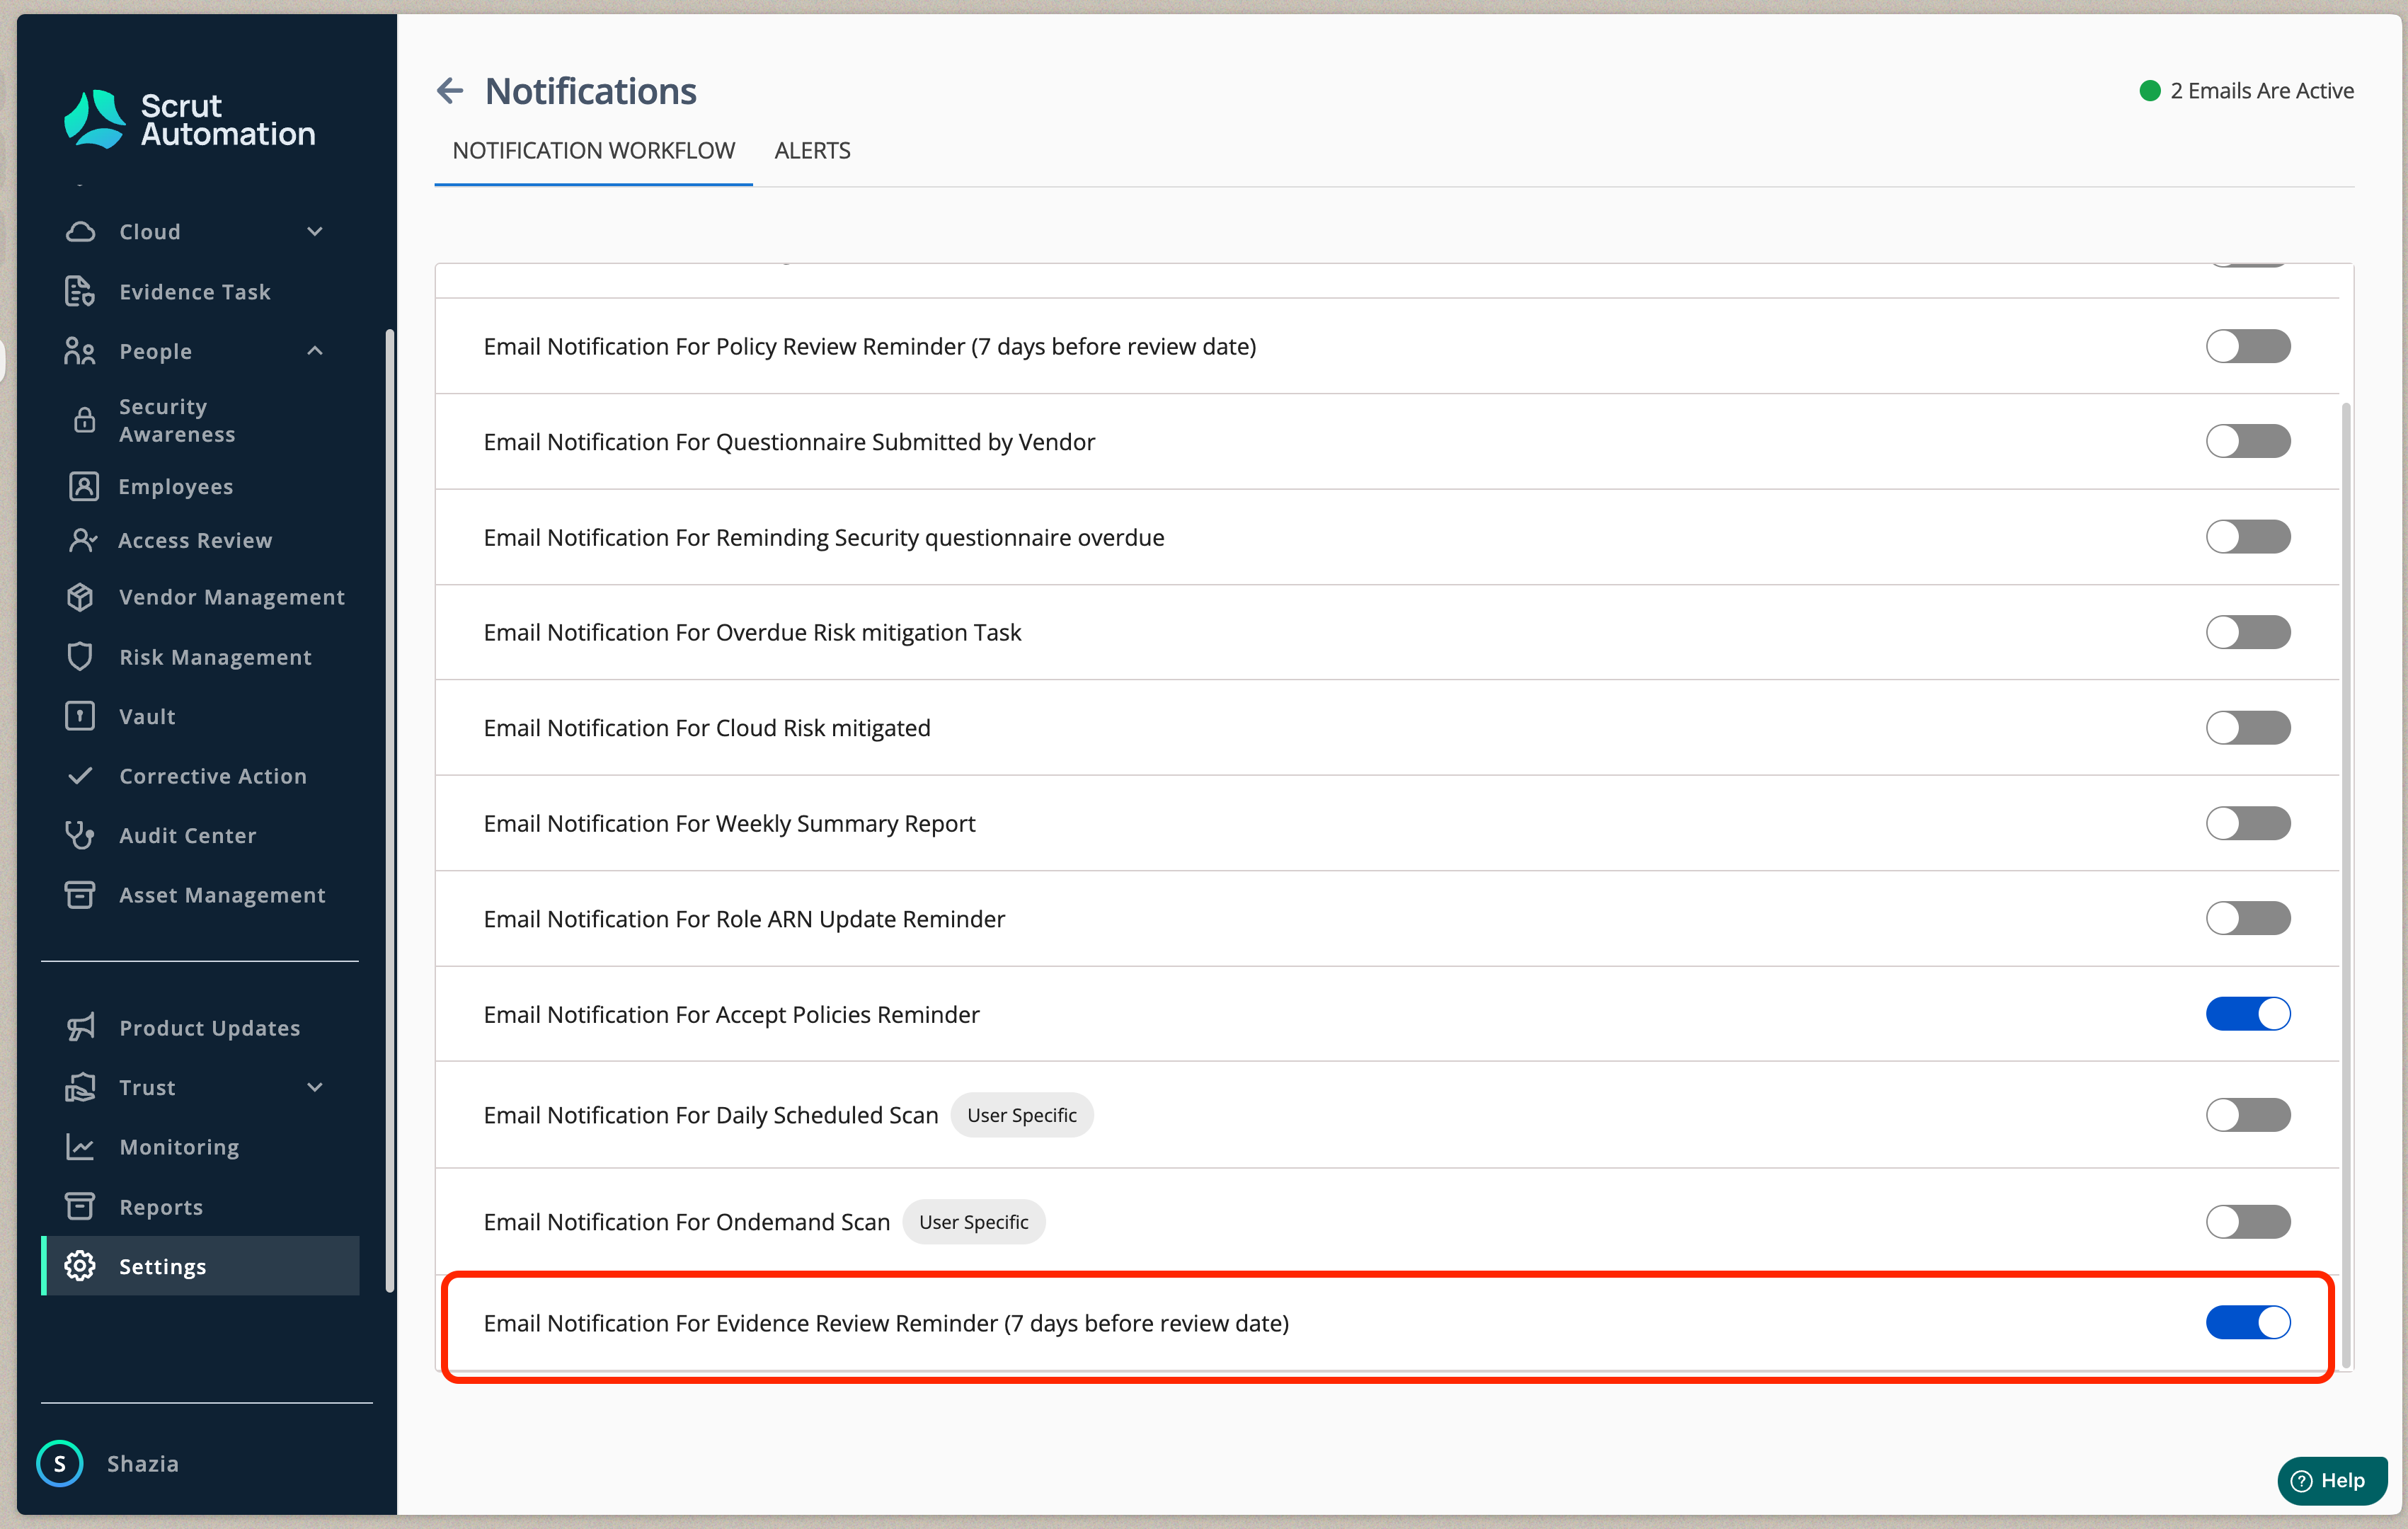Select the Notification Workflow tab

[x=593, y=151]
